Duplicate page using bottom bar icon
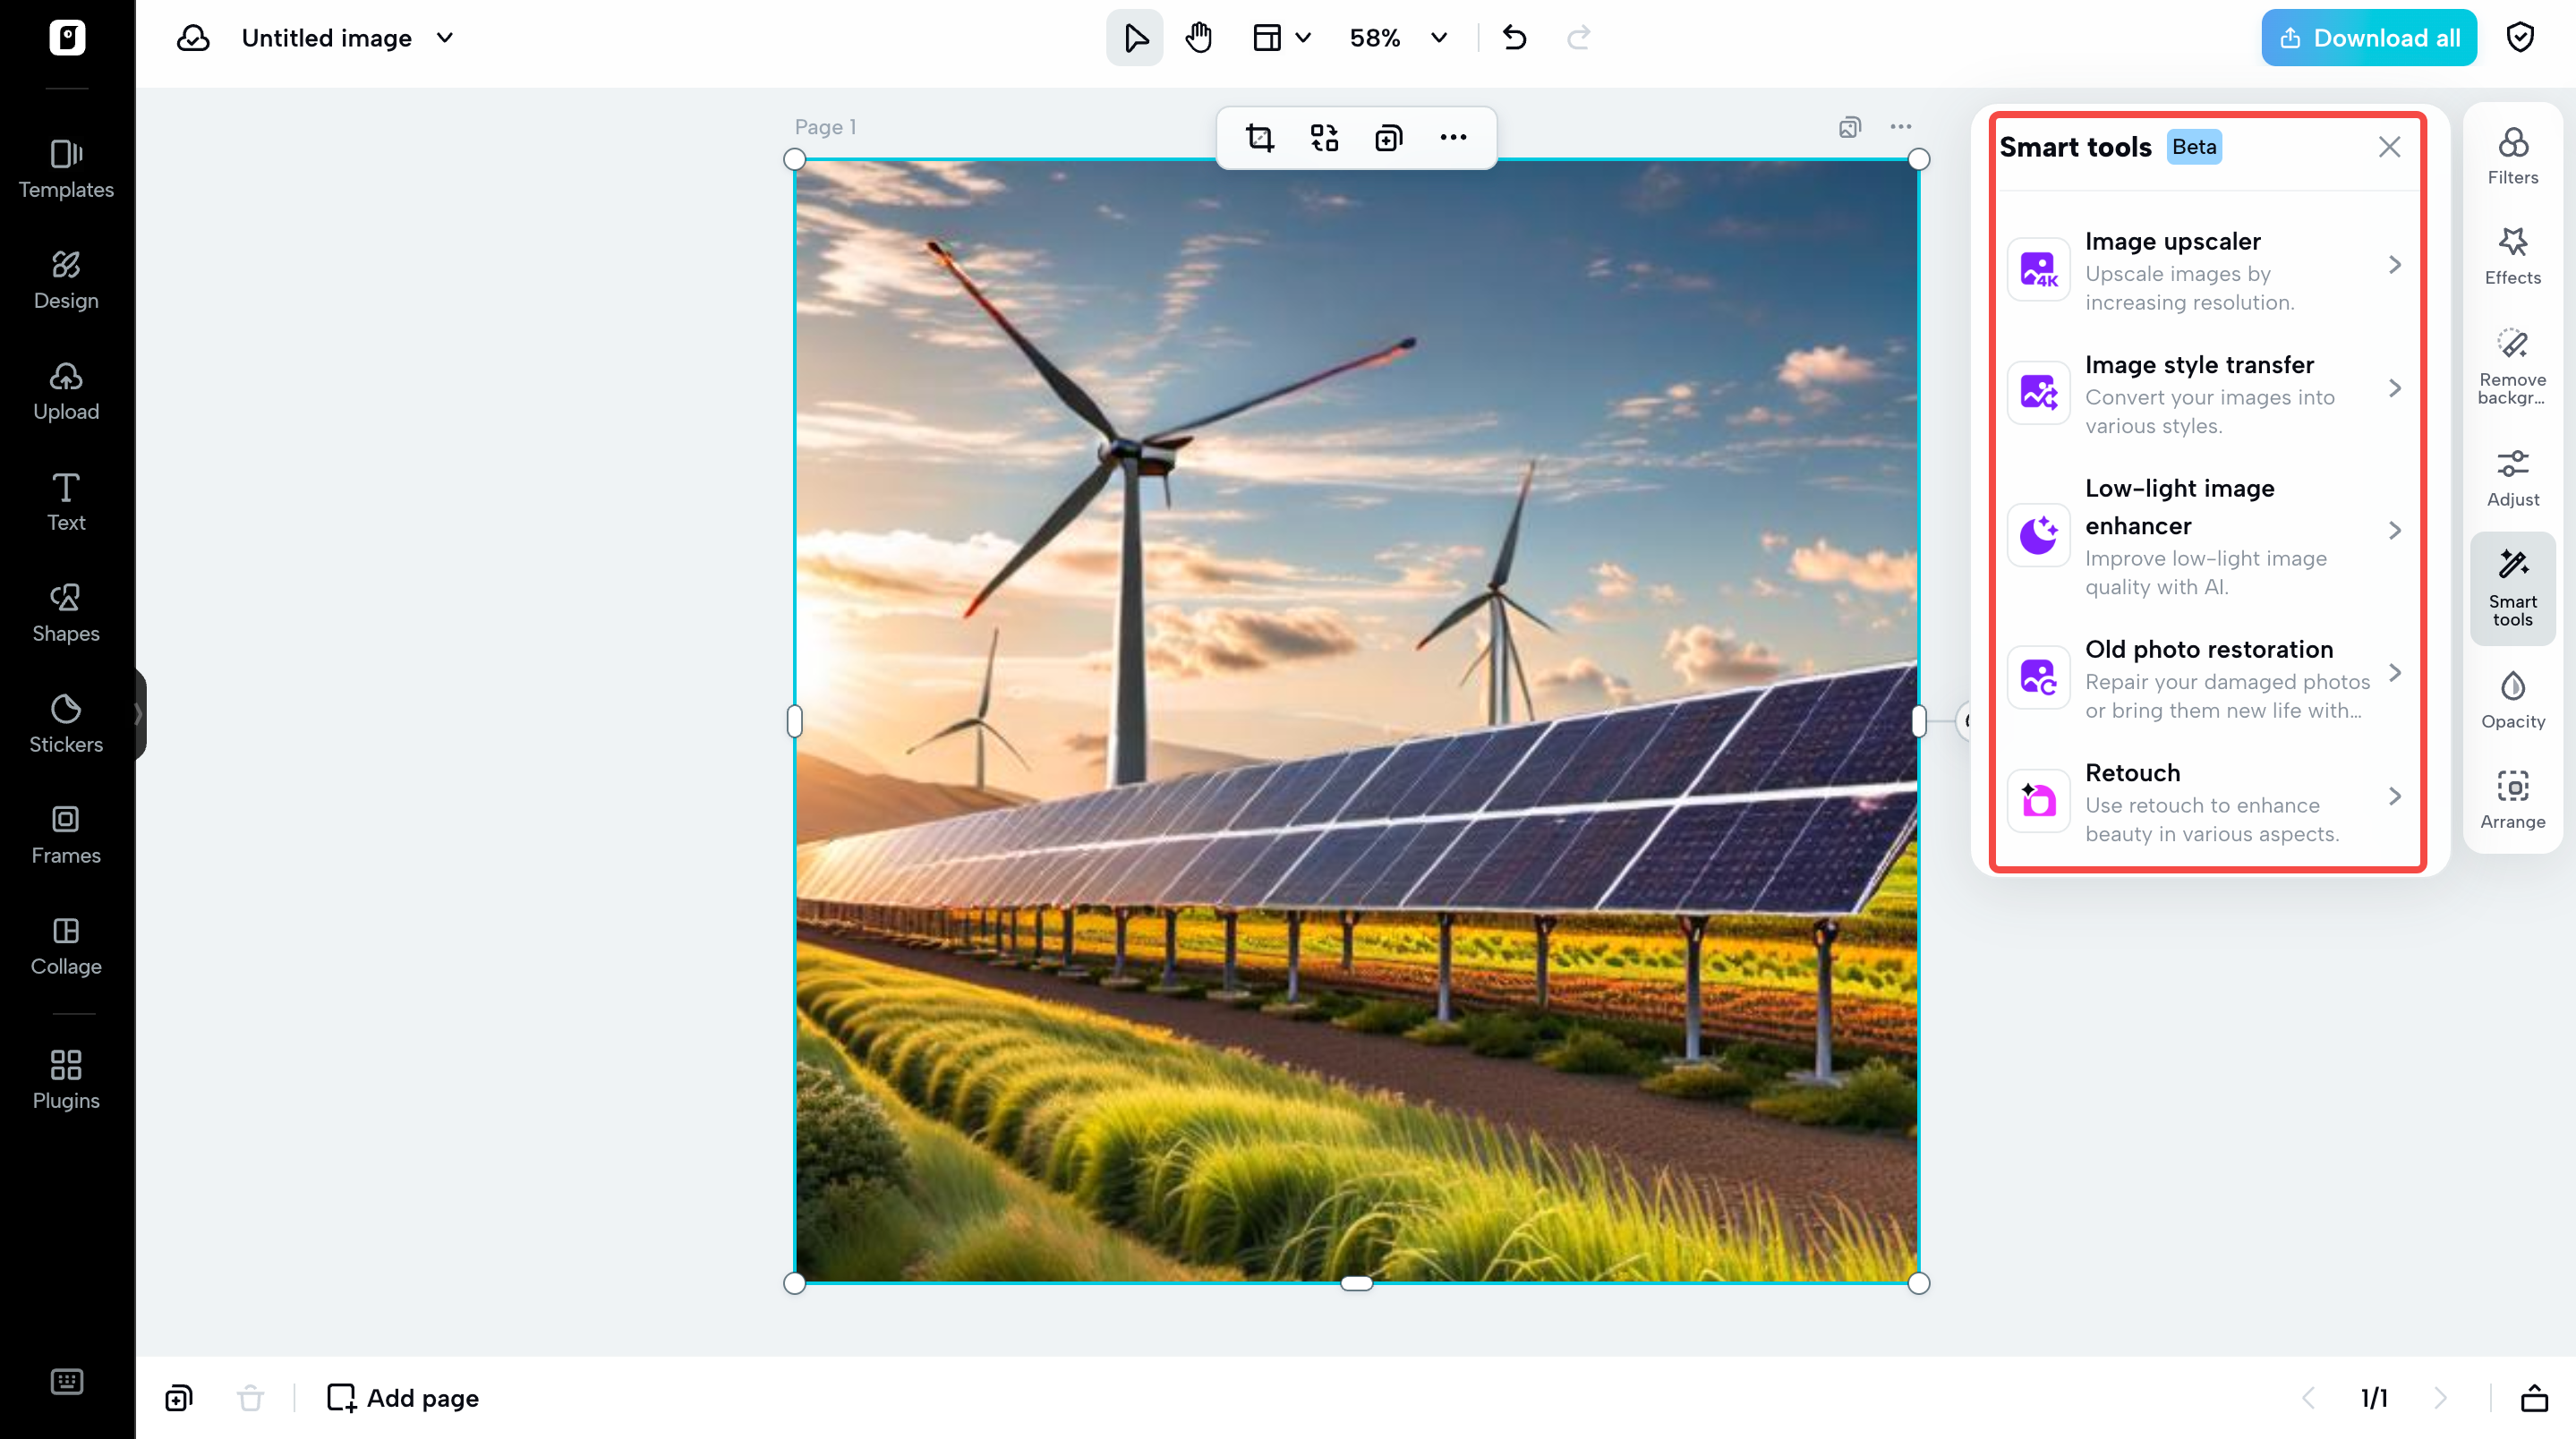 179,1398
